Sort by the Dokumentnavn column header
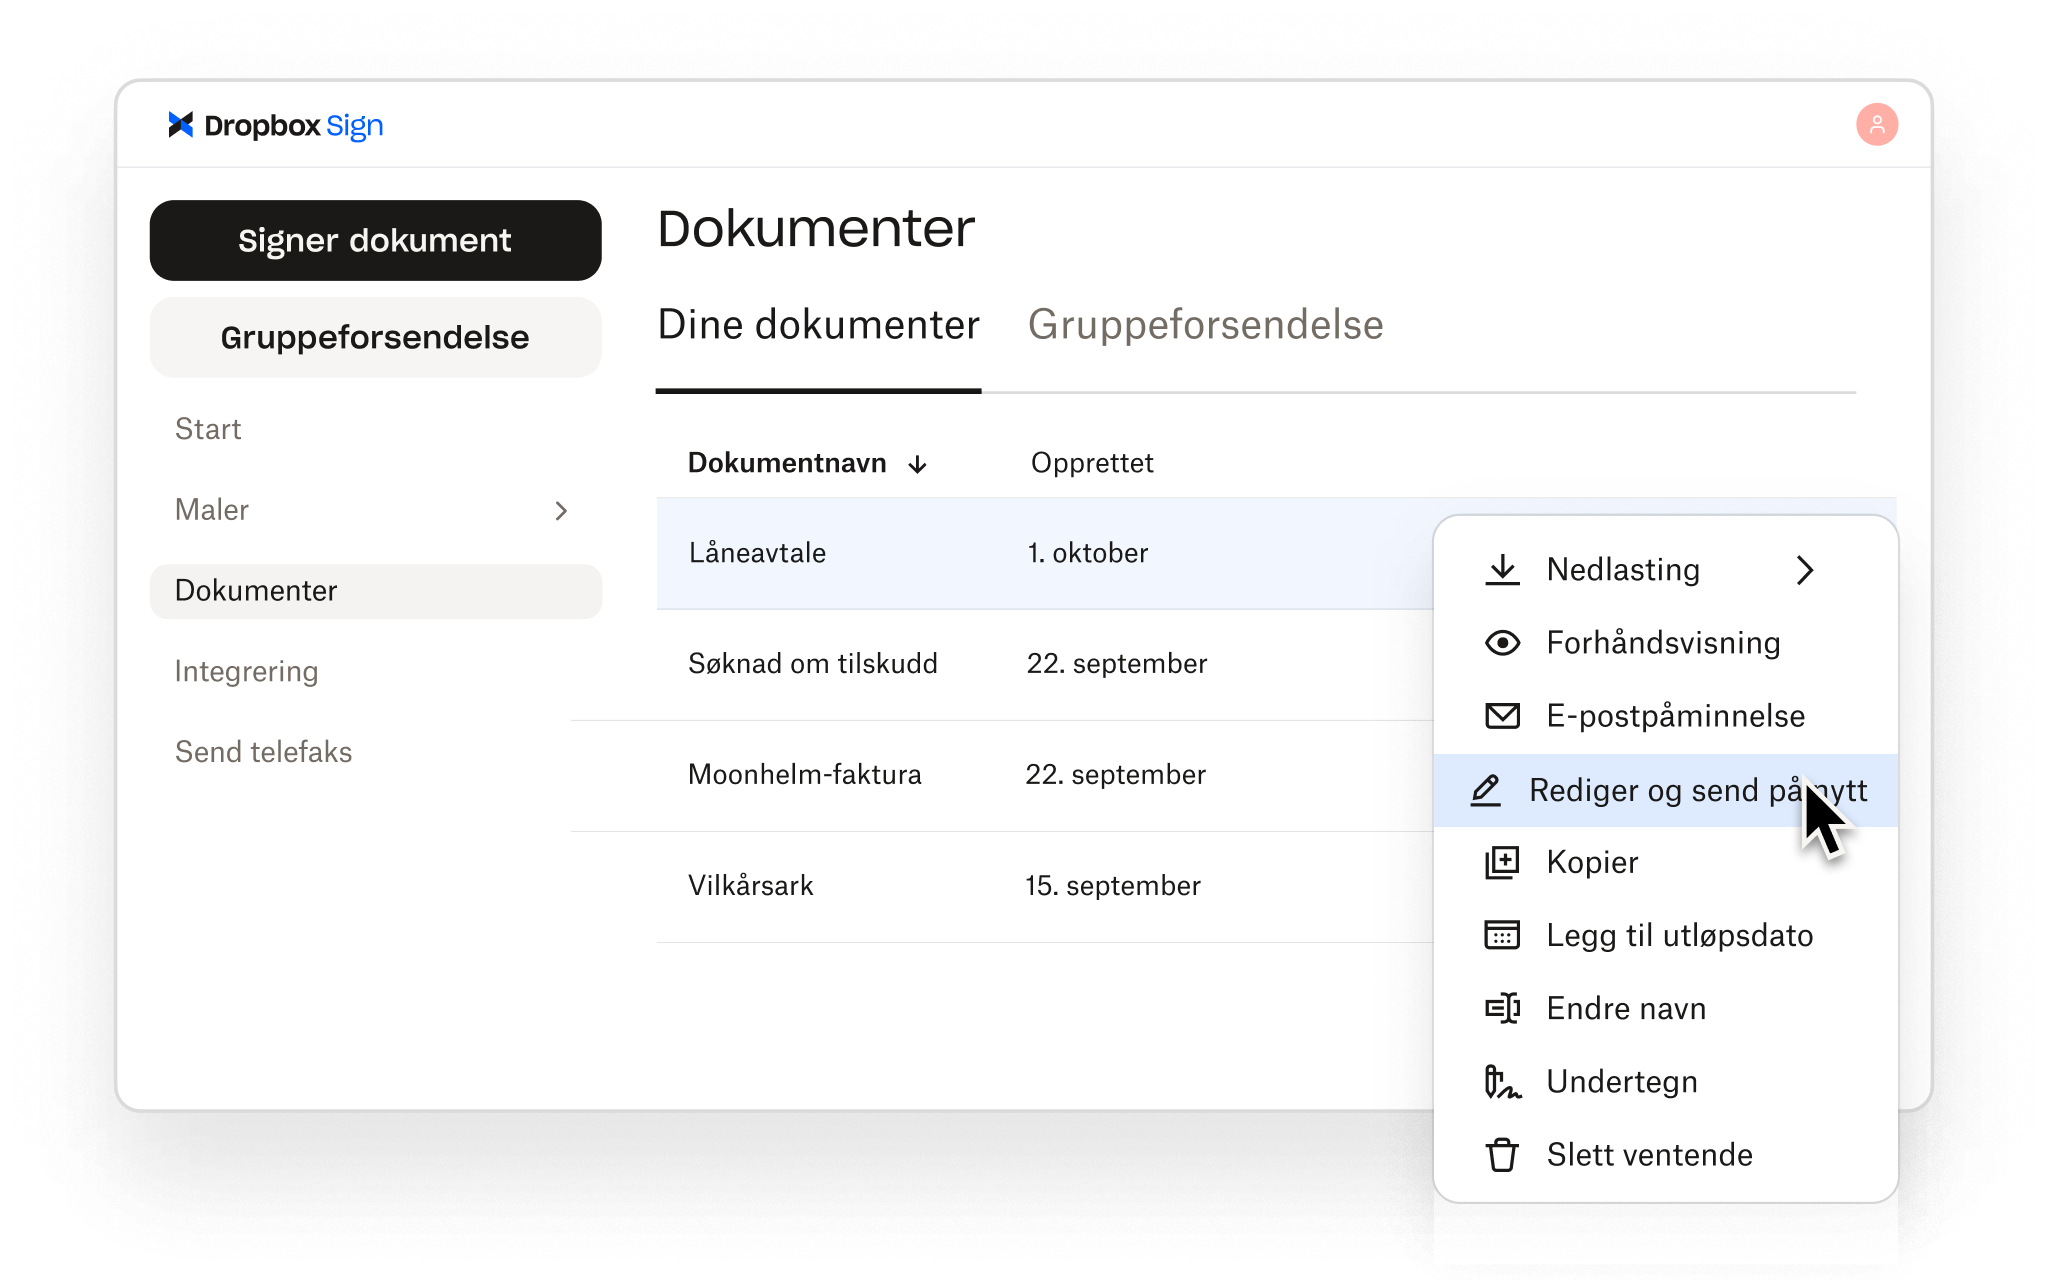Viewport: 2048px width, 1280px height. click(x=787, y=463)
